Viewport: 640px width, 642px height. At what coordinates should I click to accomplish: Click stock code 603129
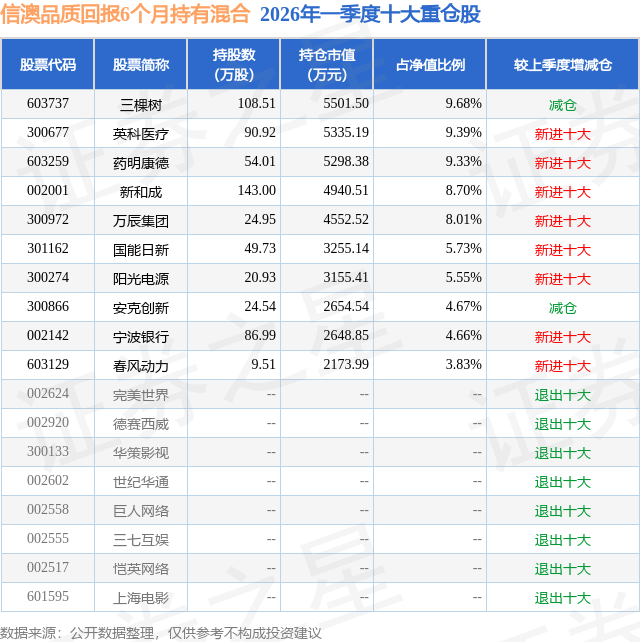pyautogui.click(x=48, y=365)
